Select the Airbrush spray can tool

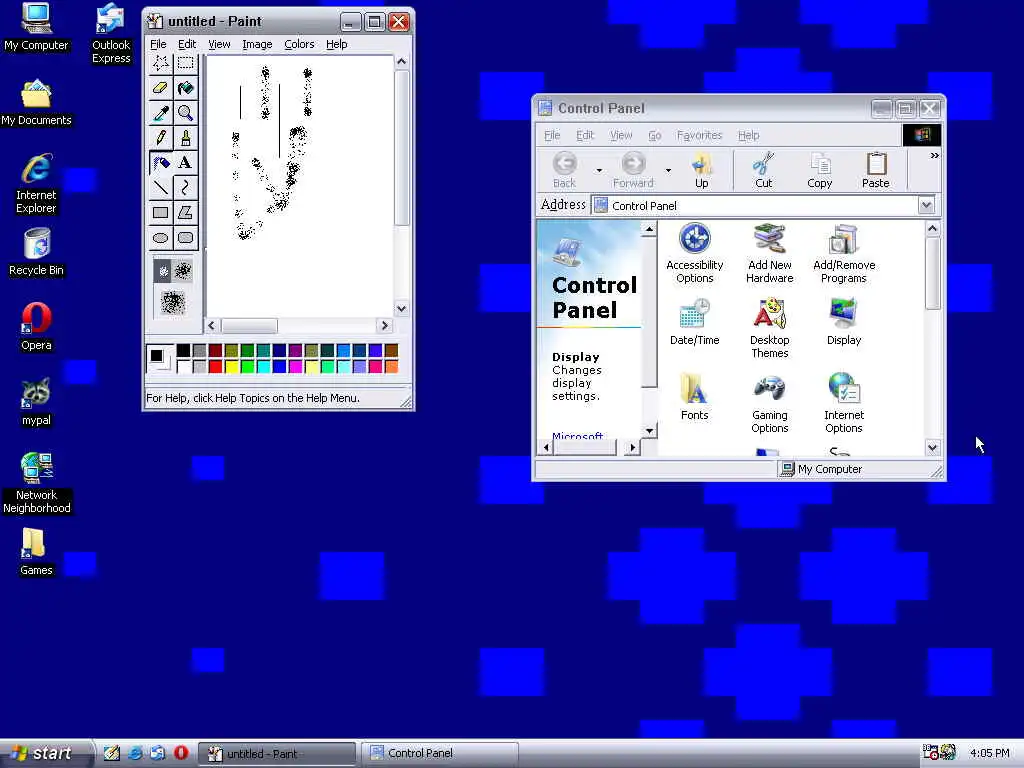click(161, 163)
